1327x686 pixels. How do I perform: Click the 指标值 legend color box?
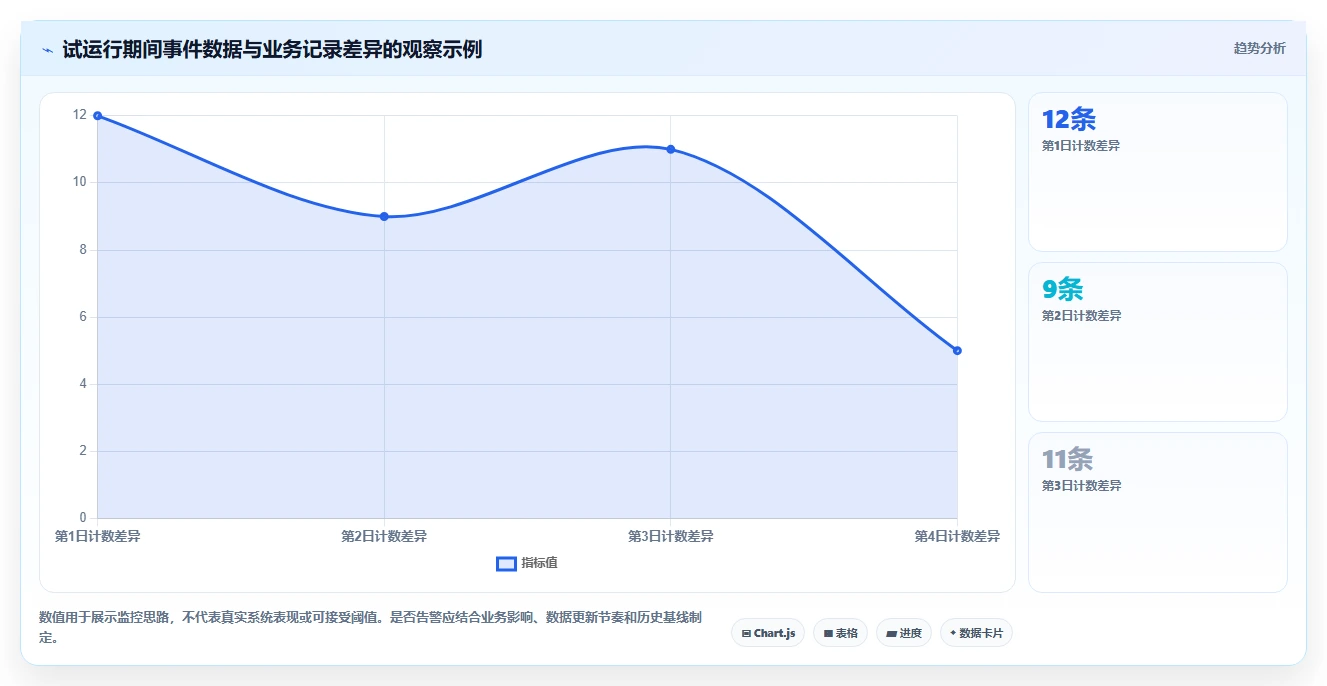click(x=506, y=563)
